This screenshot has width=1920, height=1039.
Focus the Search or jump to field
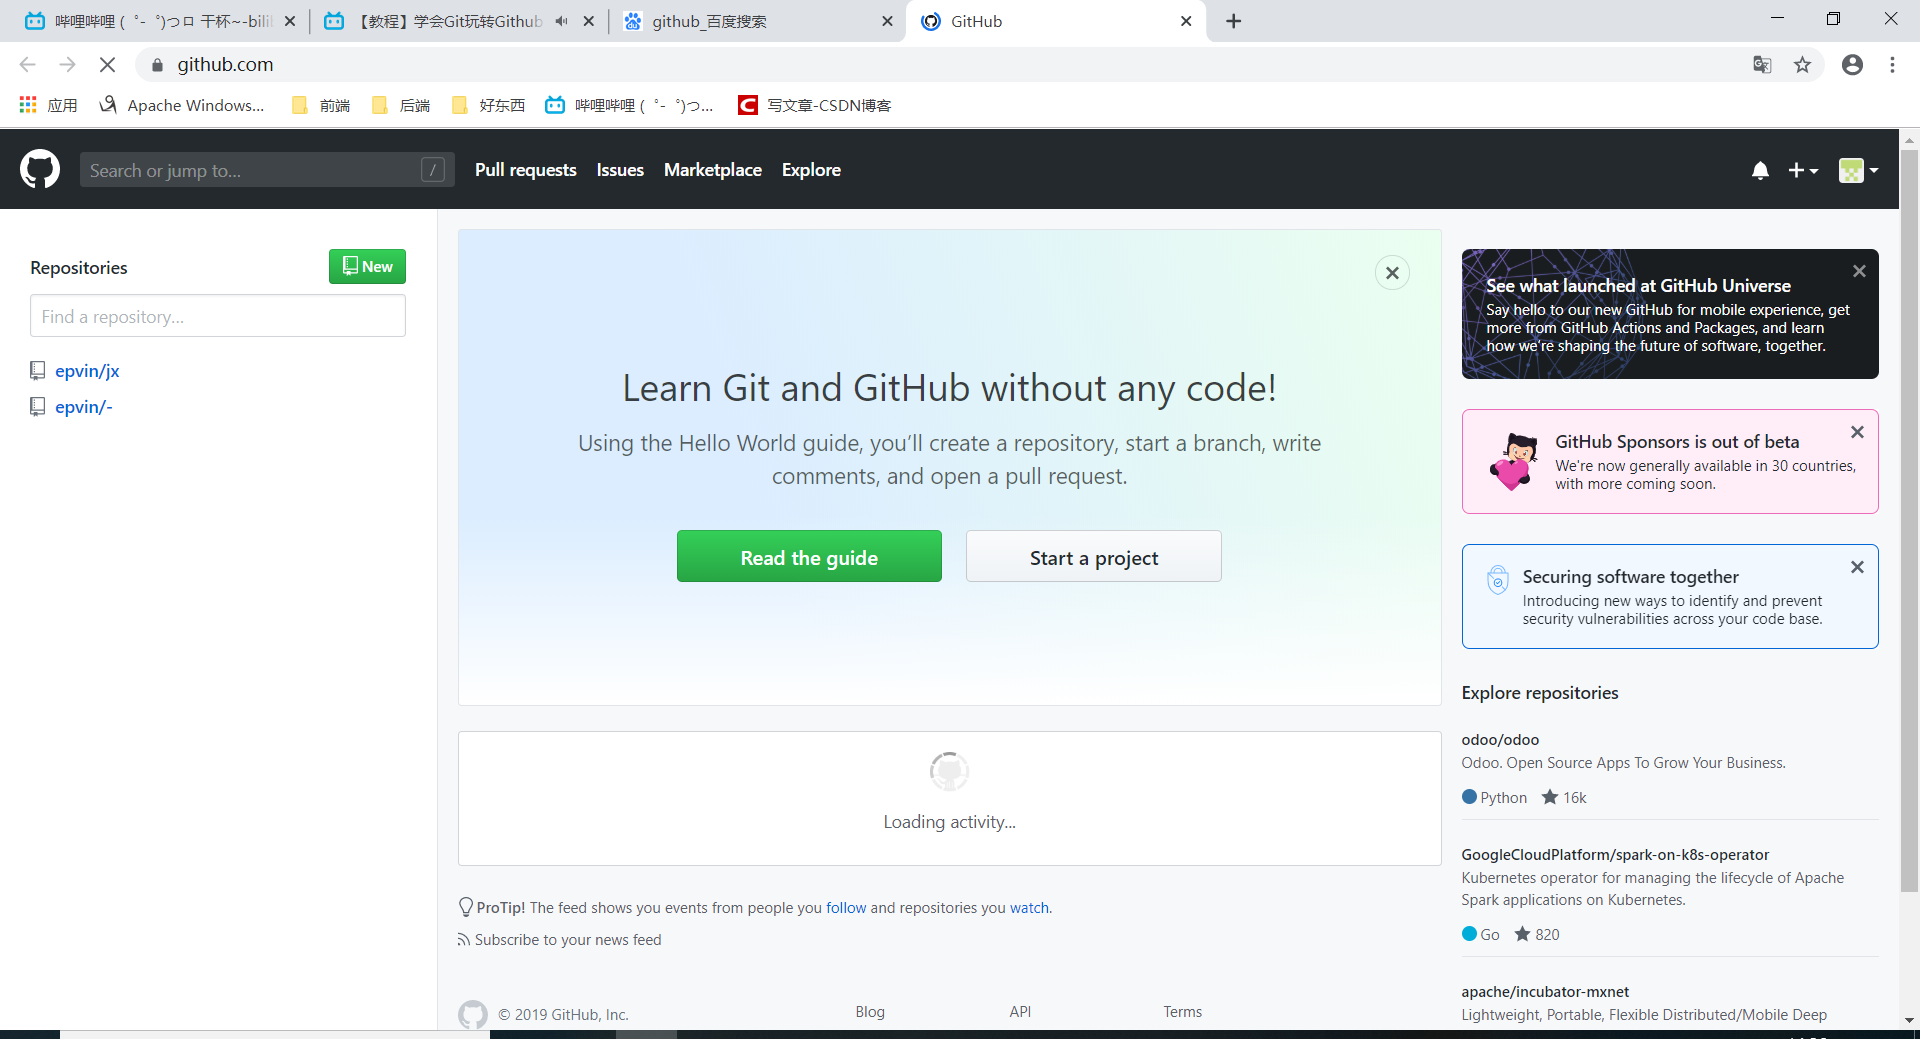pyautogui.click(x=267, y=170)
